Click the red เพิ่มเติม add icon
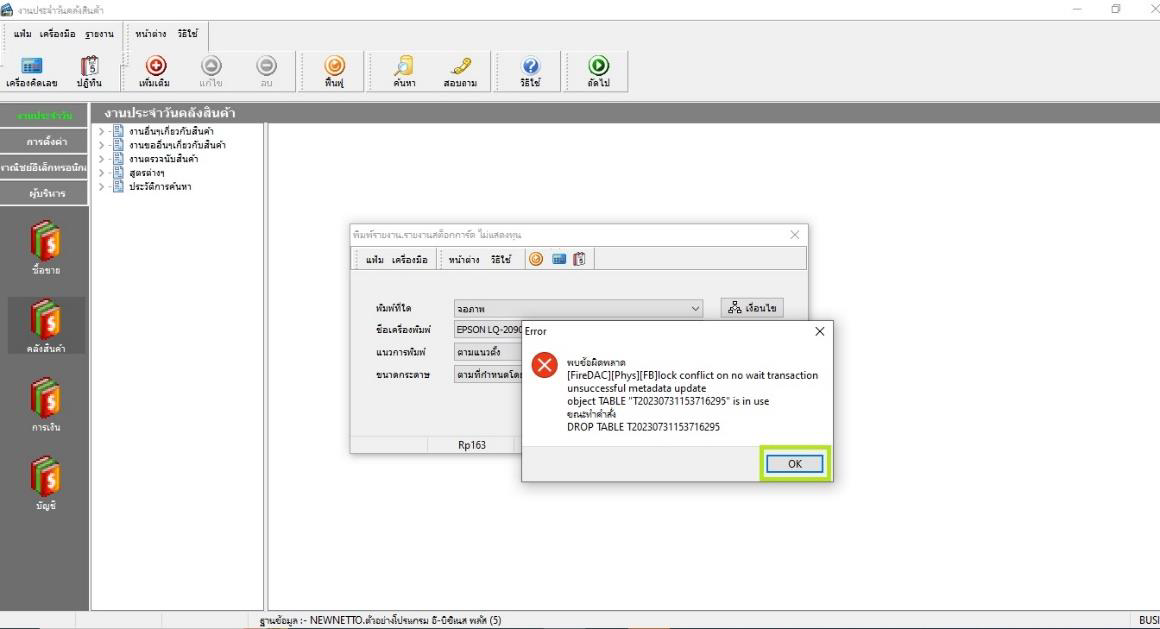The height and width of the screenshot is (629, 1160). point(156,66)
